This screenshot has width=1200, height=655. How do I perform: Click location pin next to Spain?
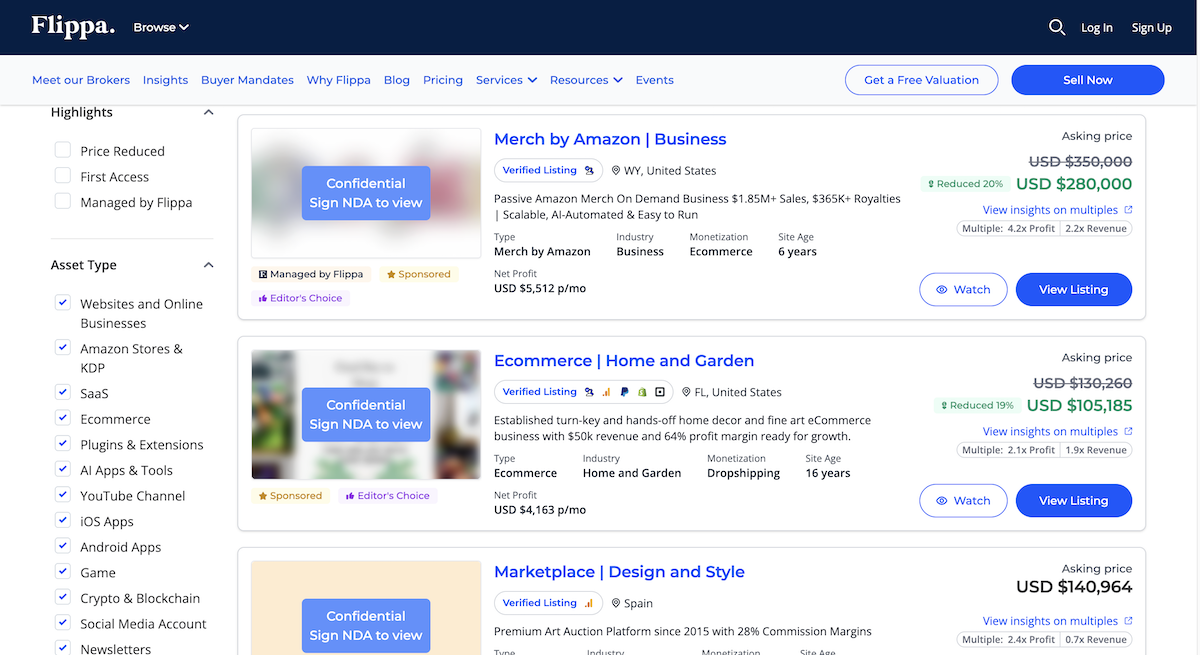[616, 604]
